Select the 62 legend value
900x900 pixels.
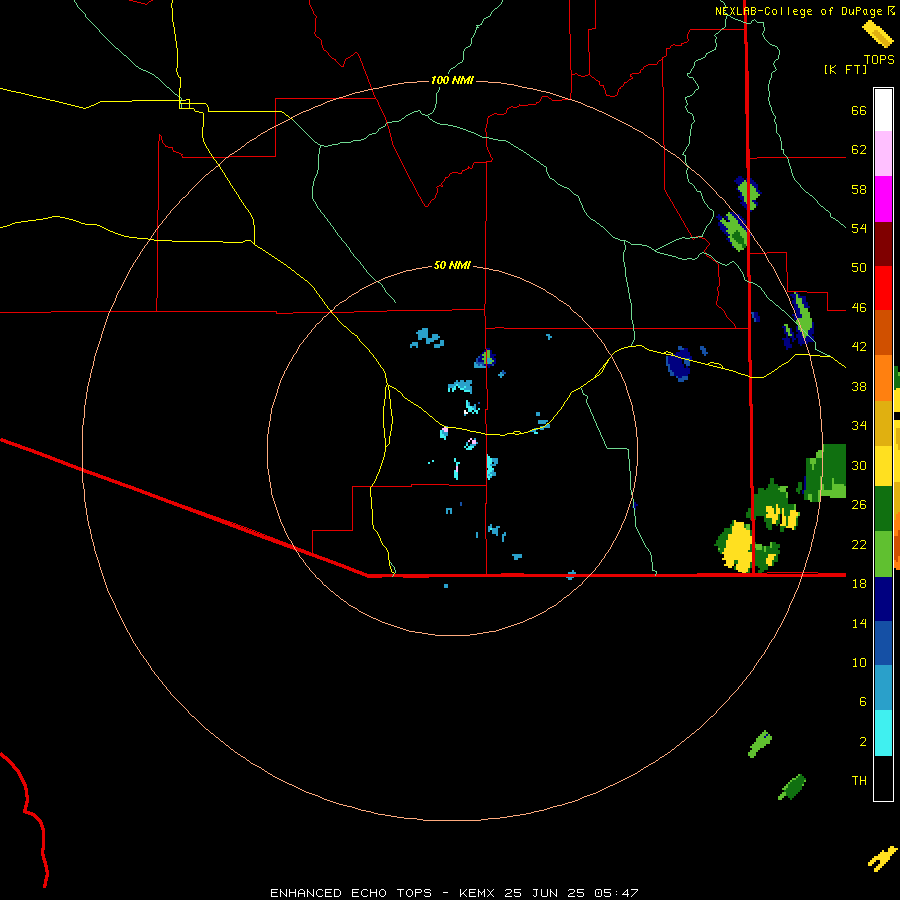[x=859, y=150]
